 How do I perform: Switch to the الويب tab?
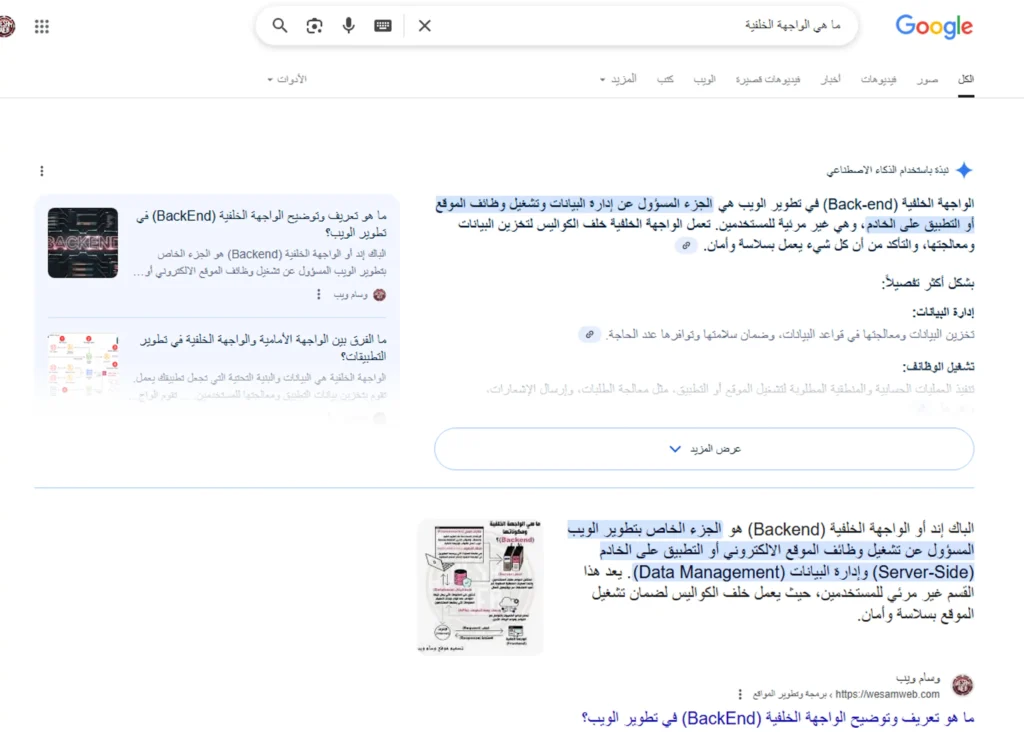point(705,80)
